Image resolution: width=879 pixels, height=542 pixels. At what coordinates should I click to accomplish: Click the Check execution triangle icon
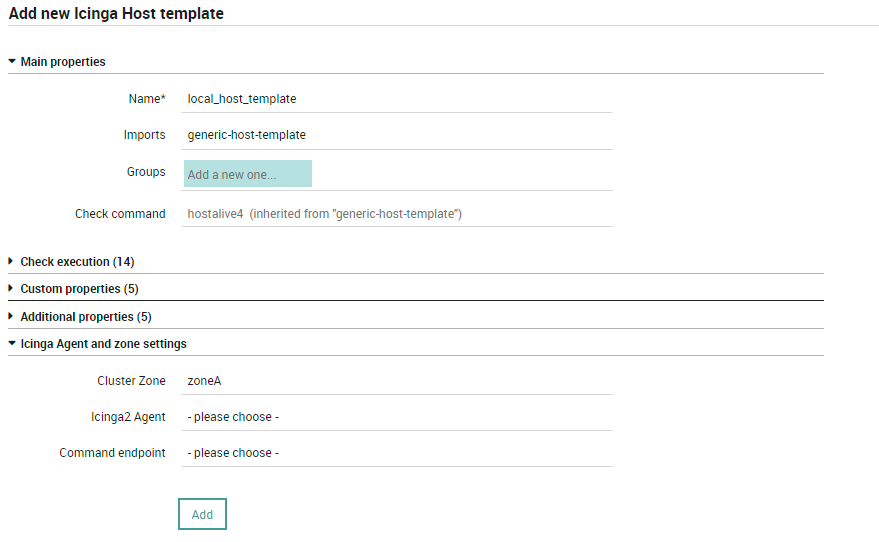11,262
